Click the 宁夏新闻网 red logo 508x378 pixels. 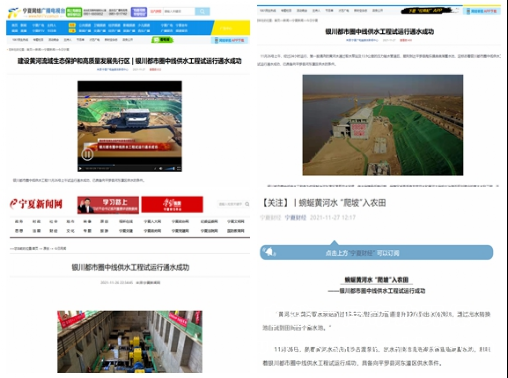[x=36, y=204]
